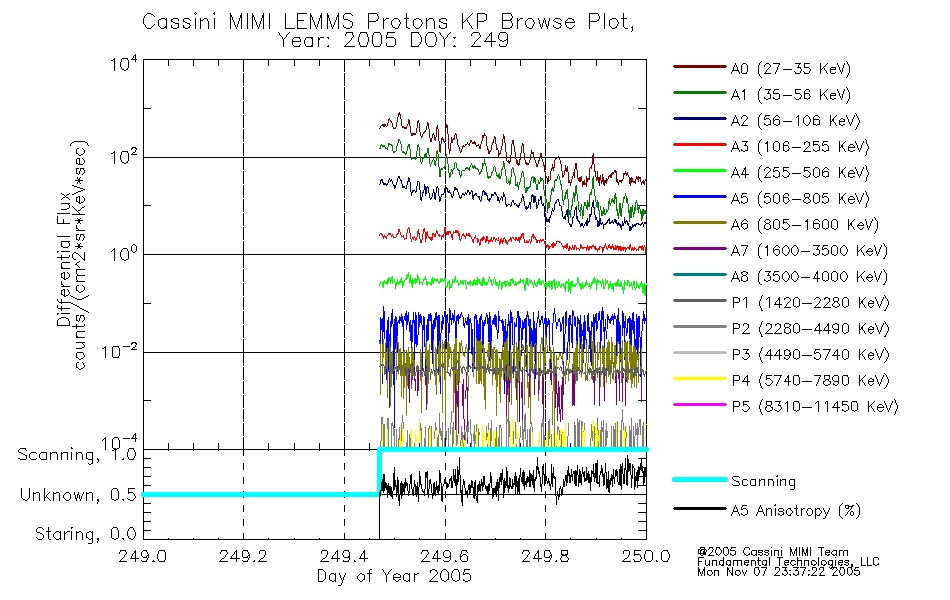This screenshot has width=950, height=600.
Task: Click the x-axis tick label 250.0
Action: point(646,556)
